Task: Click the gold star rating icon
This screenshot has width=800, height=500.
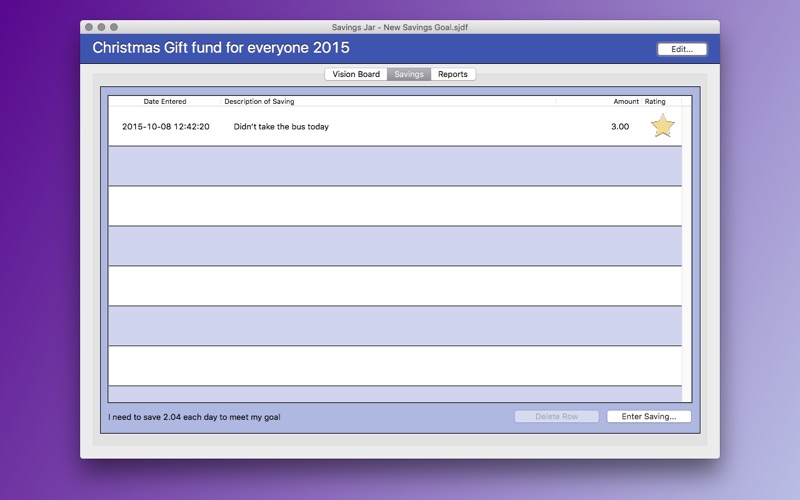Action: [663, 126]
